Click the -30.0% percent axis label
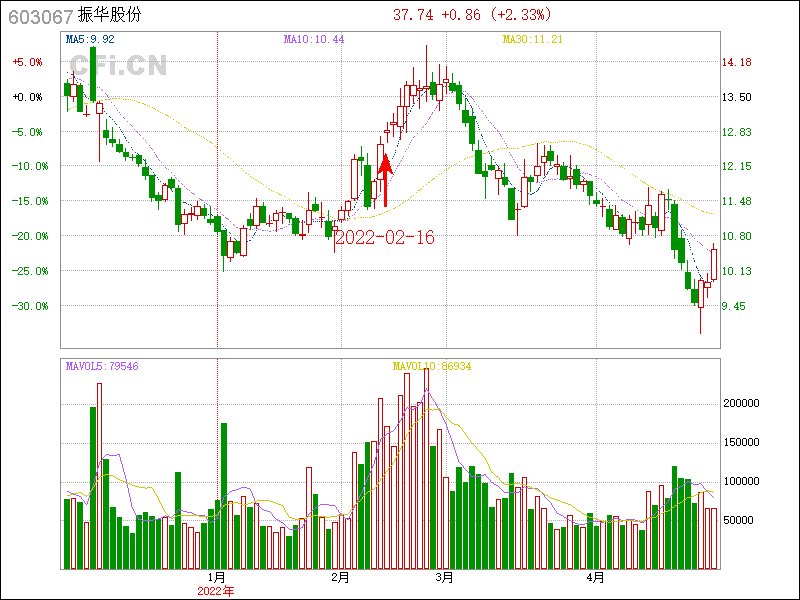This screenshot has height=600, width=800. coord(30,306)
